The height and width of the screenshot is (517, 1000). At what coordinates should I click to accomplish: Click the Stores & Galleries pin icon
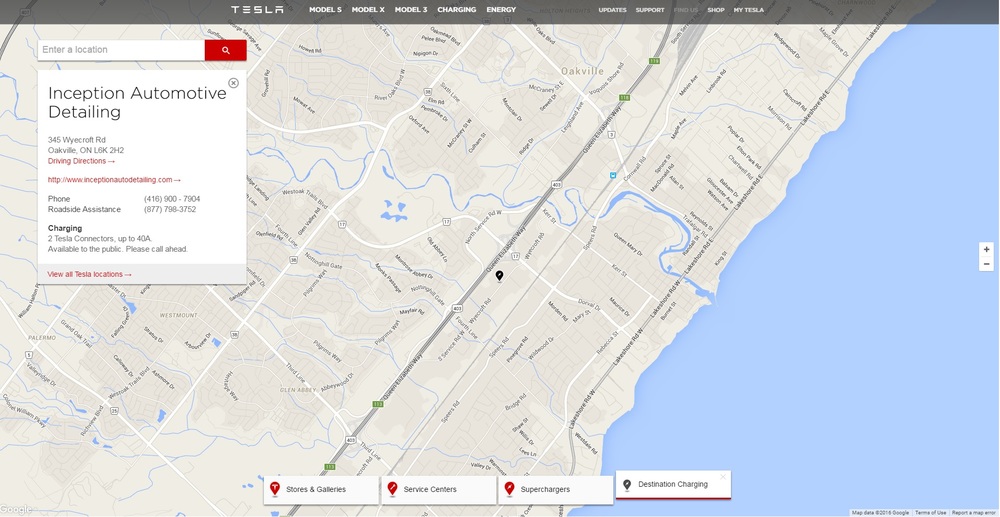275,489
